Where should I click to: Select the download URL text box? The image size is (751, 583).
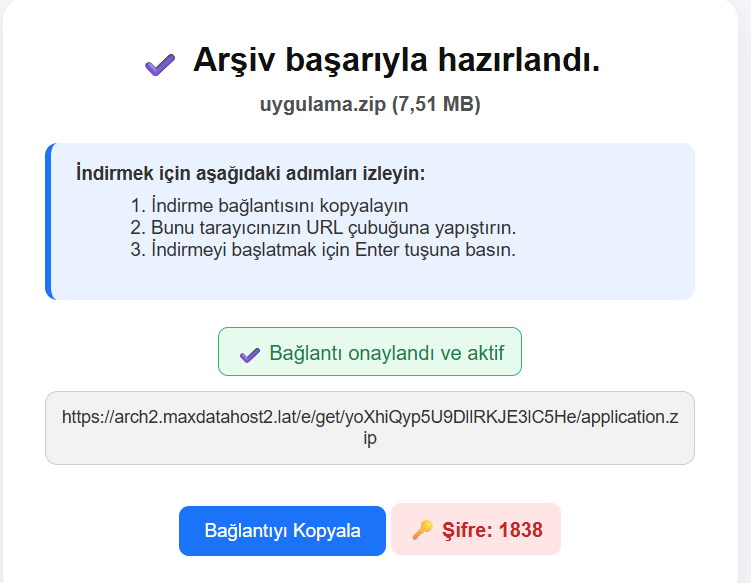[370, 428]
